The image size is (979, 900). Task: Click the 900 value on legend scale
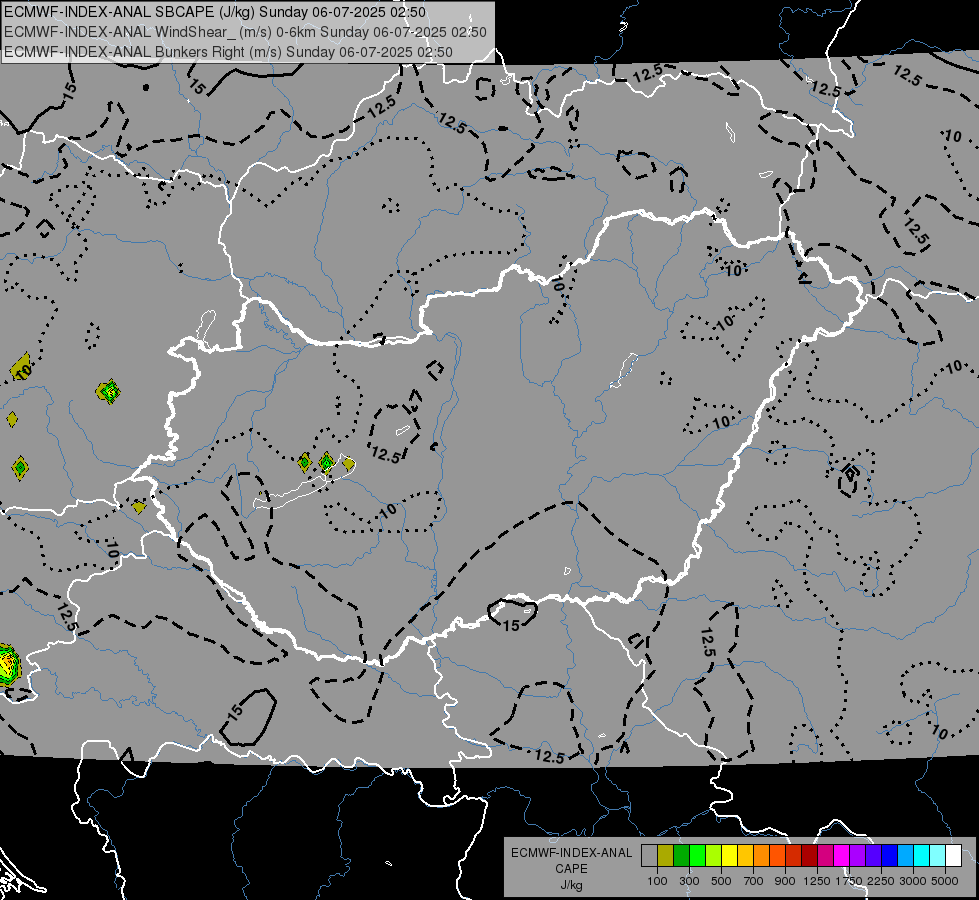tap(785, 881)
